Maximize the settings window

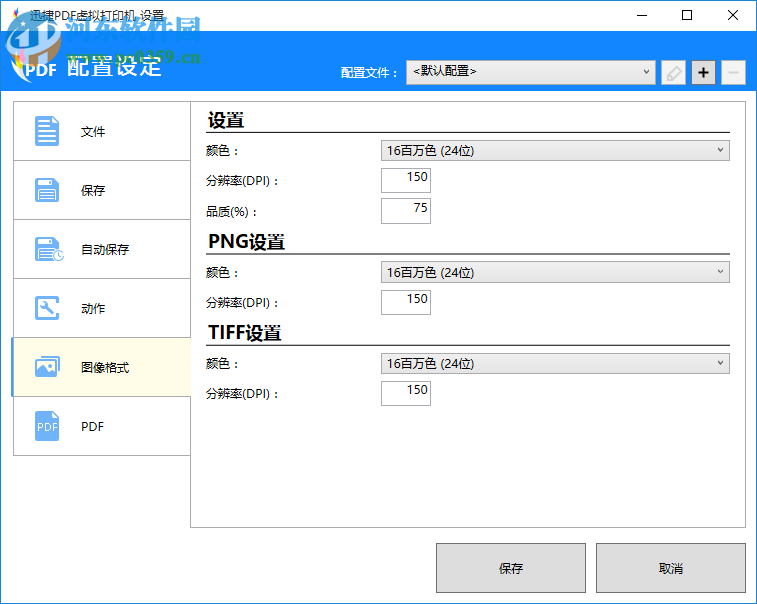tap(687, 15)
